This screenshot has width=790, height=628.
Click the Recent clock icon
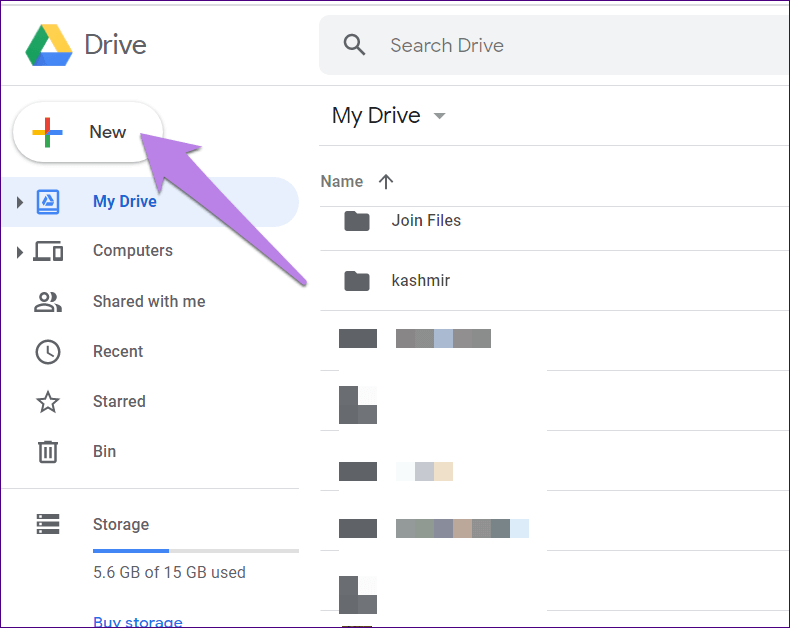tap(48, 352)
